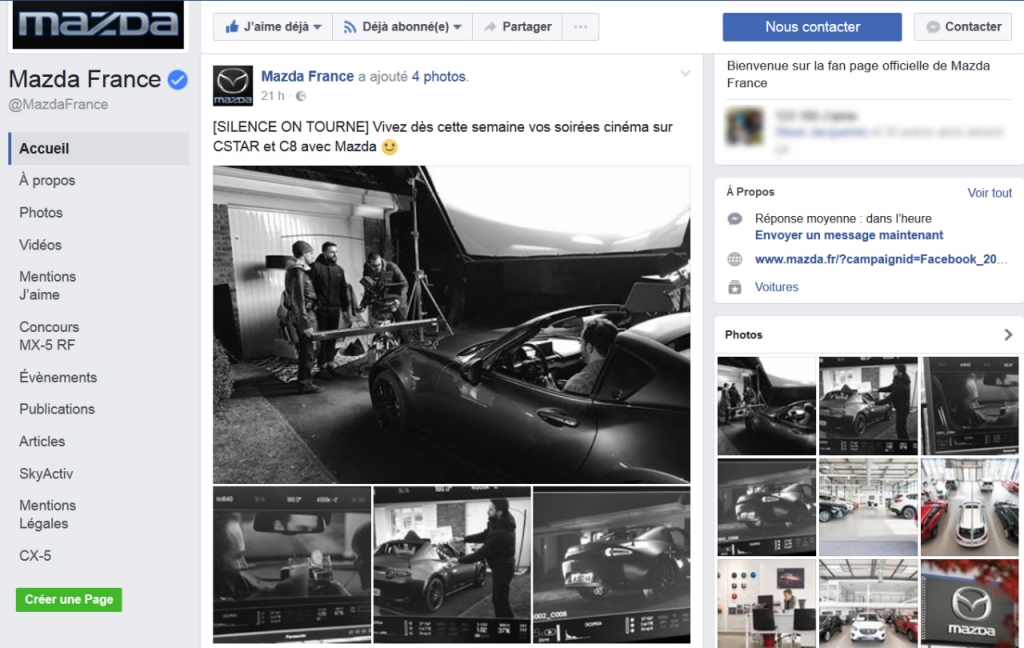Click the Voitures category icon
Screen dimensions: 1024x648
pyautogui.click(x=735, y=287)
